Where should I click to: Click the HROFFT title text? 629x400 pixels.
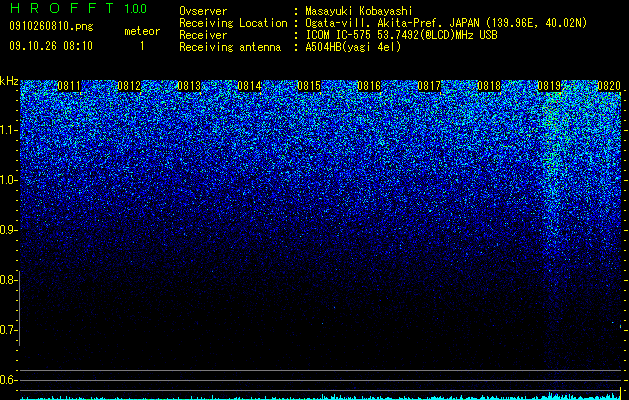(x=62, y=8)
